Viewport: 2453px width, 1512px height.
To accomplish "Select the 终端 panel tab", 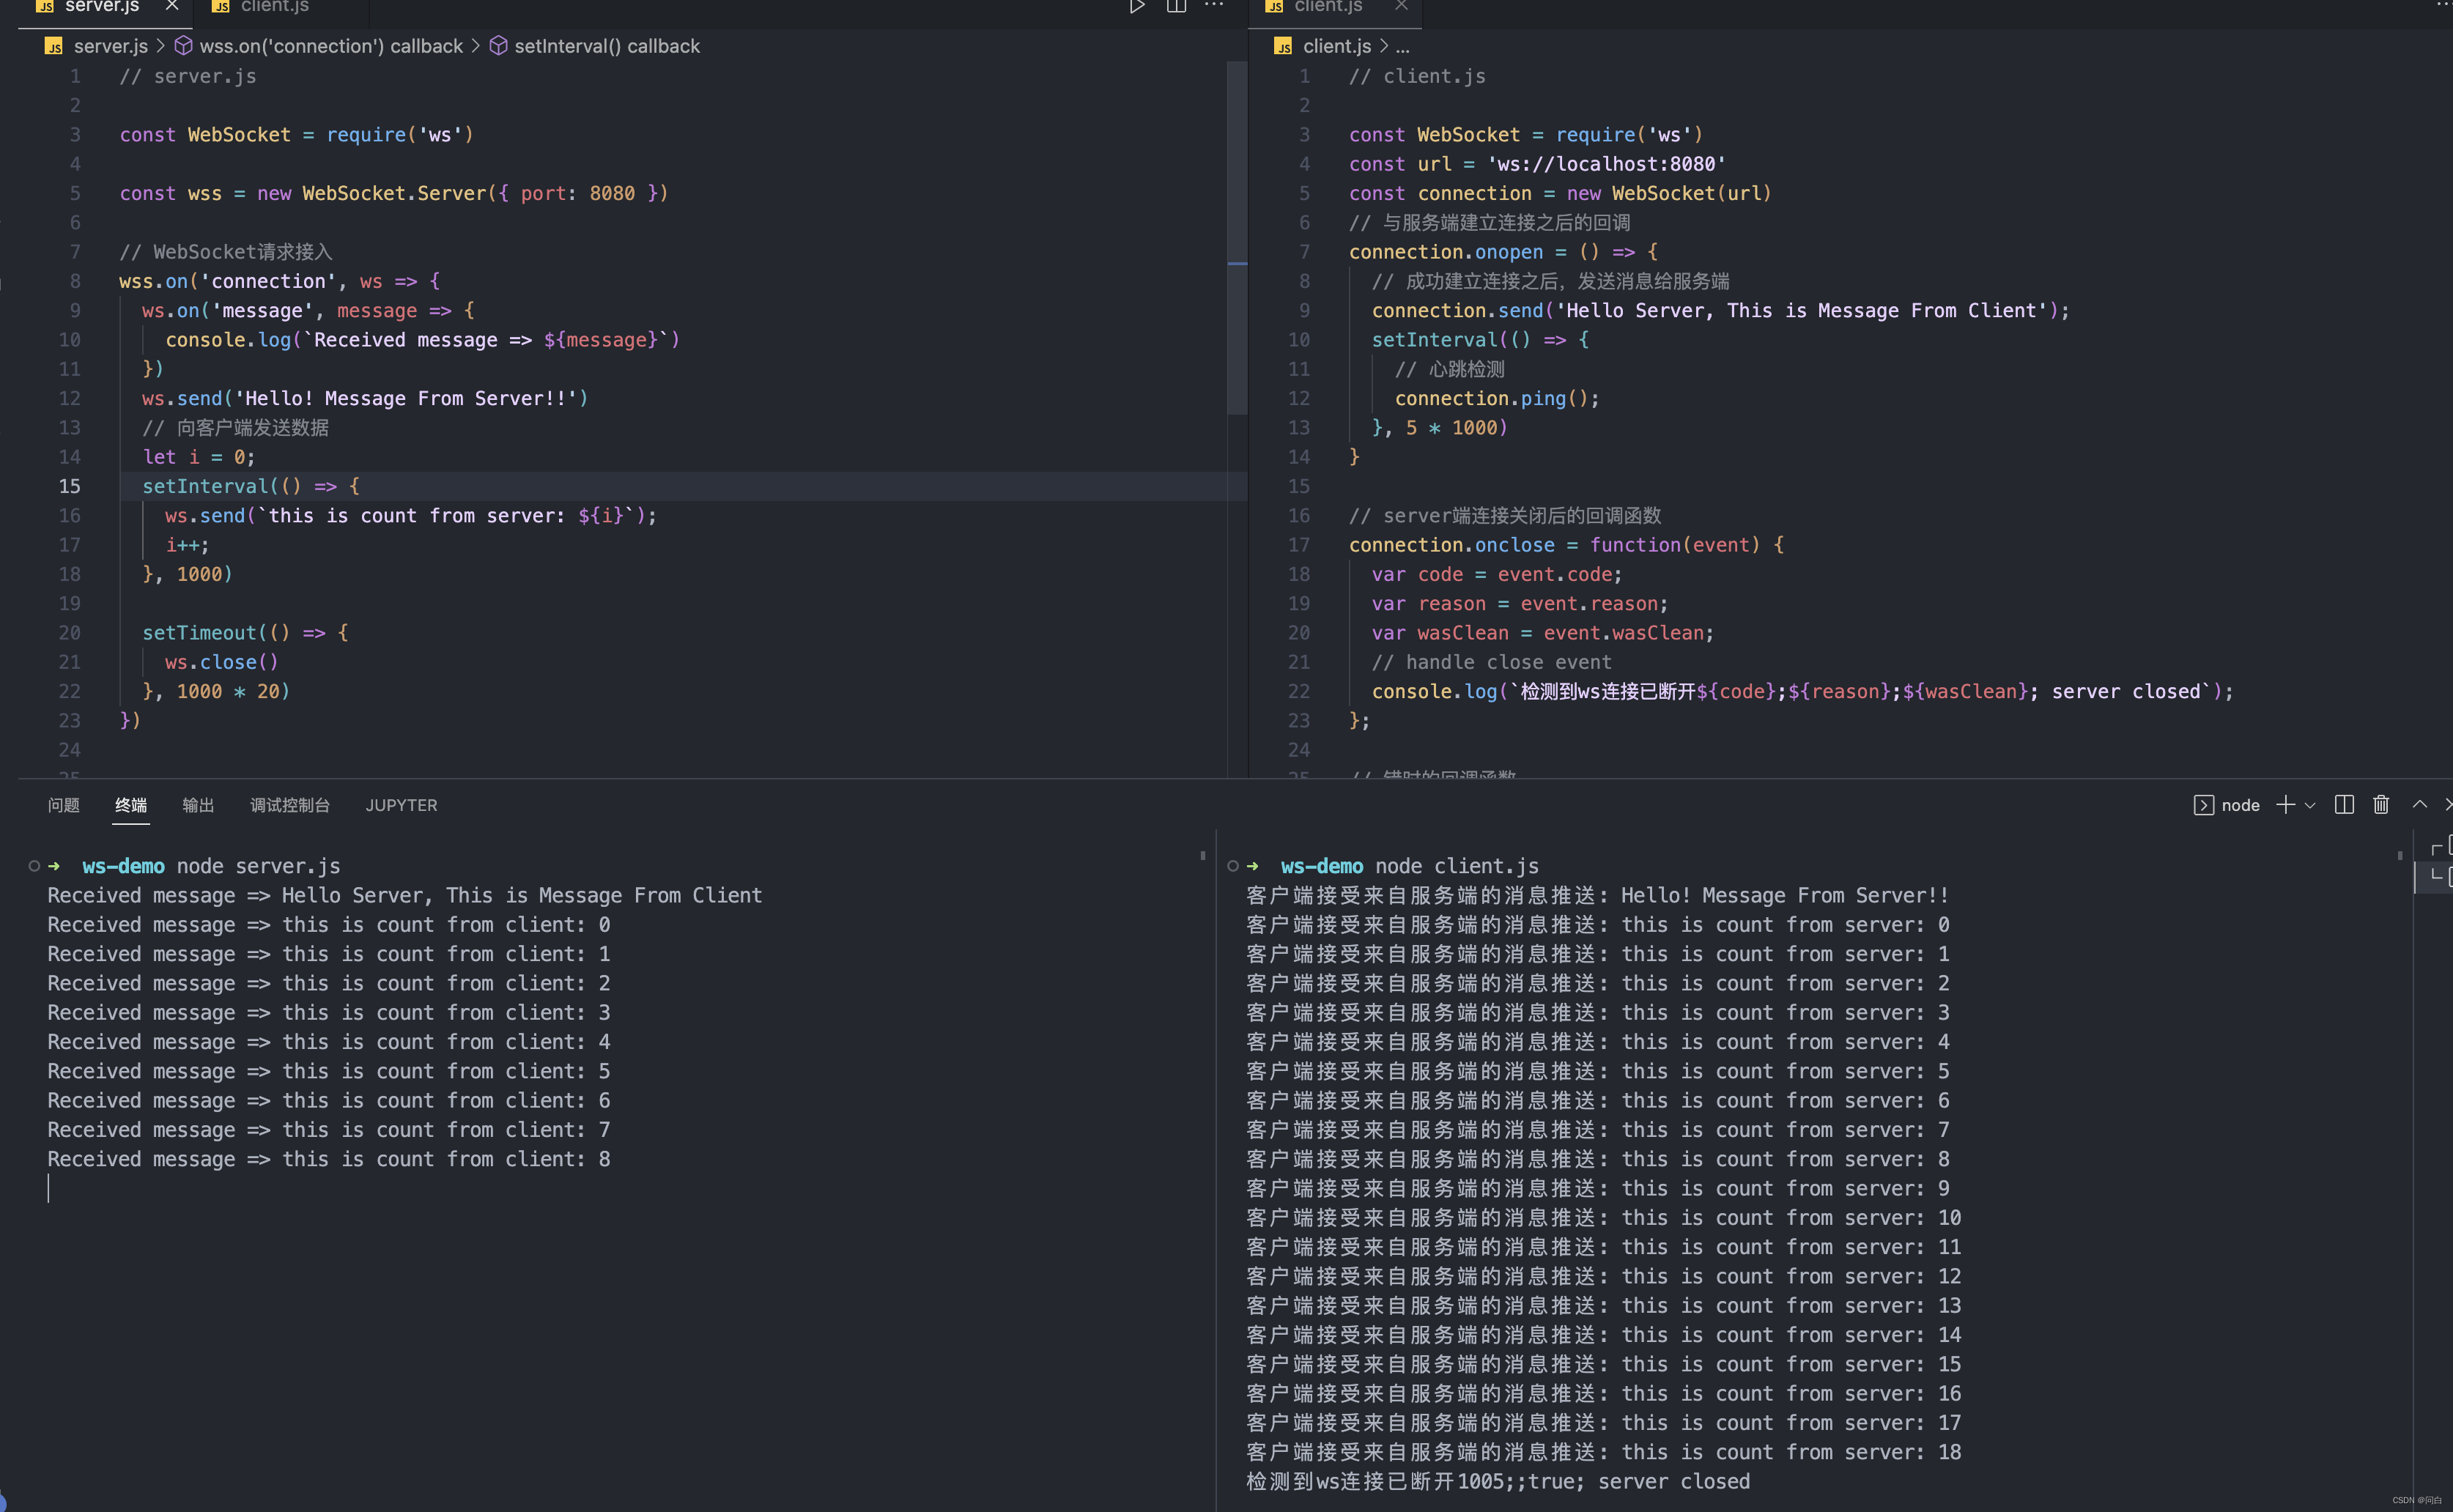I will (x=131, y=805).
